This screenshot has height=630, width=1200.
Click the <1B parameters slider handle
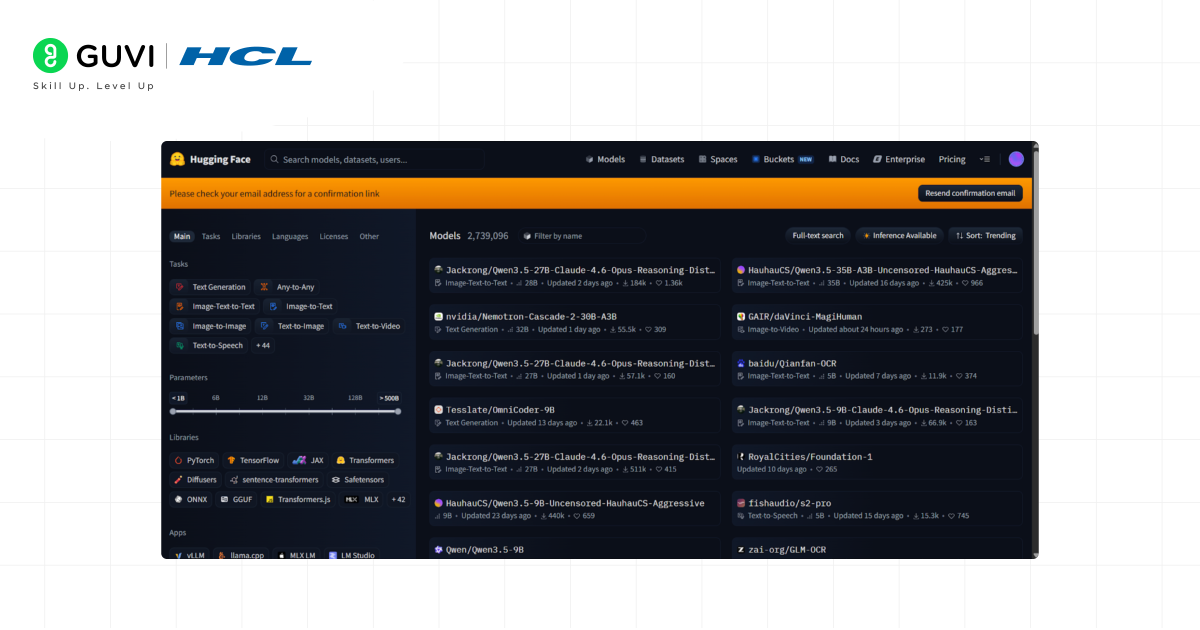[173, 411]
